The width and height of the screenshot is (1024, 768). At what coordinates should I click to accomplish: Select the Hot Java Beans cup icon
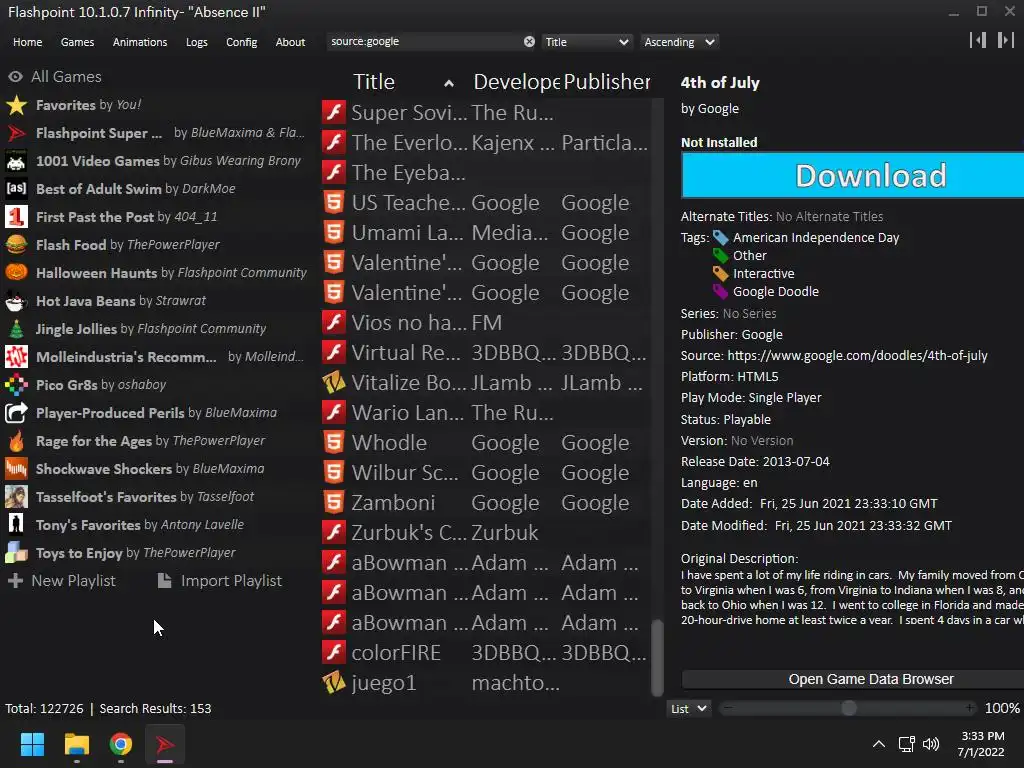16,301
